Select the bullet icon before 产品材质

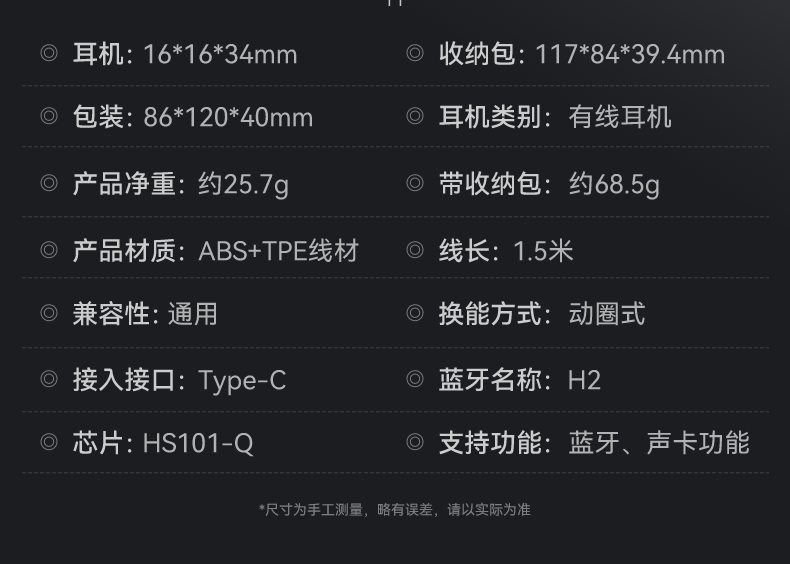(x=49, y=249)
